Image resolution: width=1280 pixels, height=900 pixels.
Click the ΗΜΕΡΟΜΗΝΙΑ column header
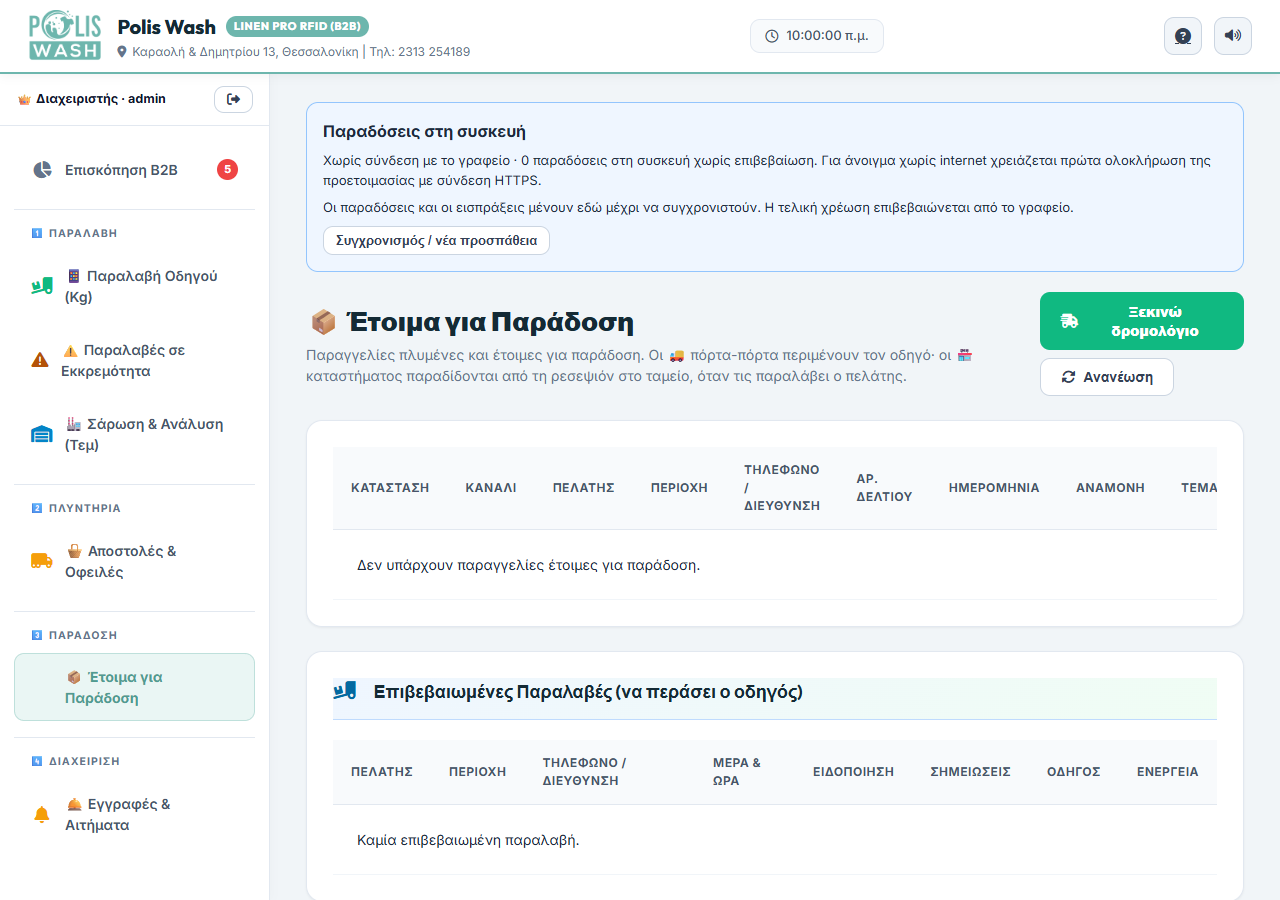(x=994, y=488)
